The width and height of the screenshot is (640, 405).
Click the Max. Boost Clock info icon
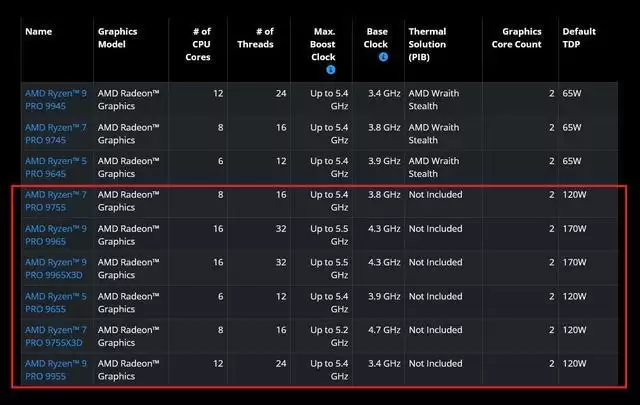[331, 70]
